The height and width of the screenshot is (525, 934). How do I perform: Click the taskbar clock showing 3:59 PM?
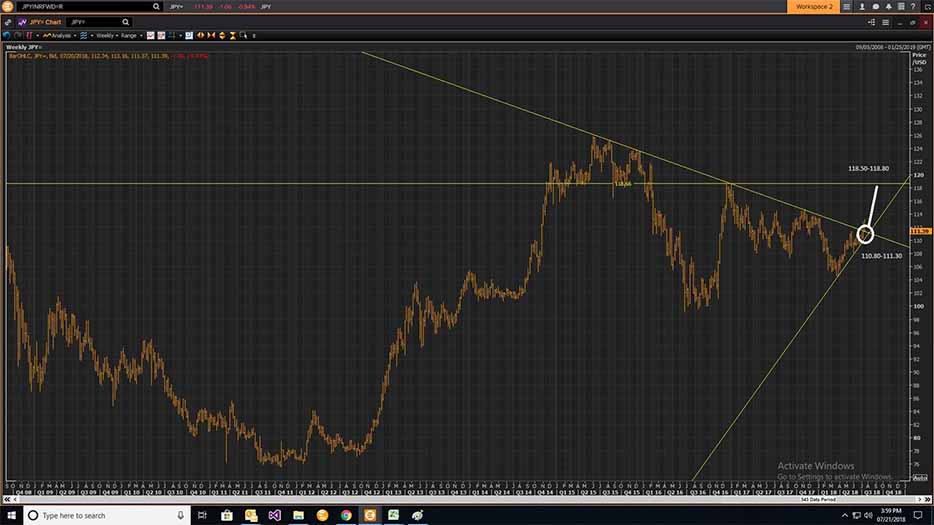pos(891,515)
